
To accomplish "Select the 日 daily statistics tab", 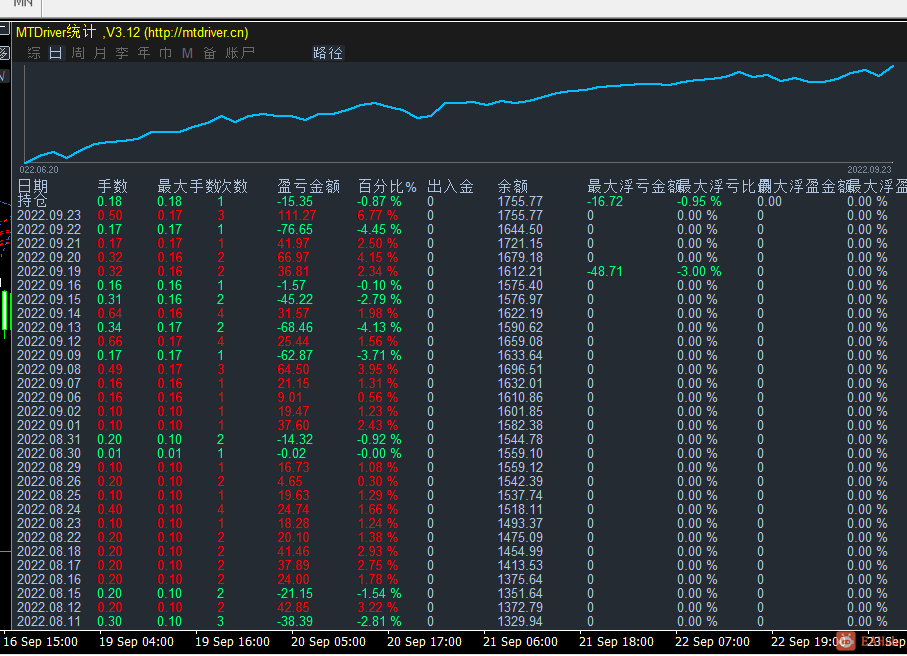I will (x=56, y=53).
